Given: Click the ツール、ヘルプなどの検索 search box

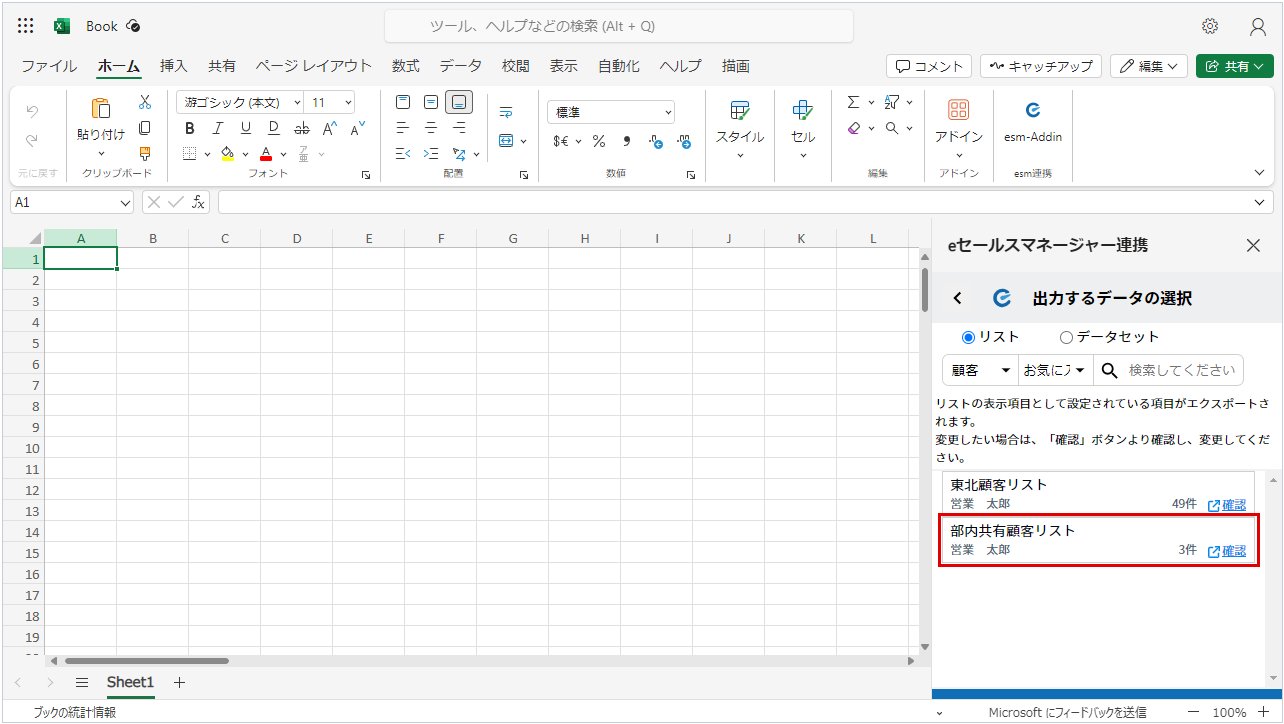Looking at the screenshot, I should (x=619, y=26).
